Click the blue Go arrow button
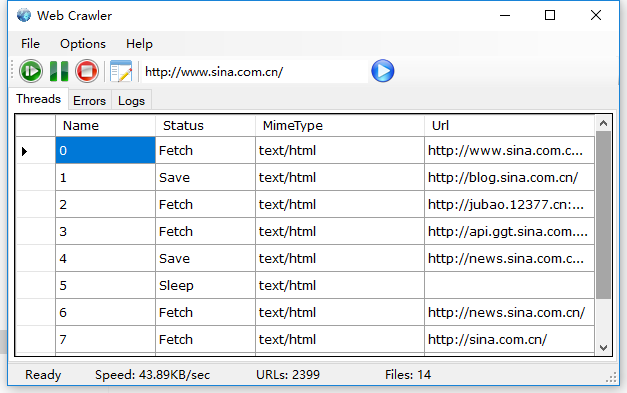627x393 pixels. [x=383, y=71]
